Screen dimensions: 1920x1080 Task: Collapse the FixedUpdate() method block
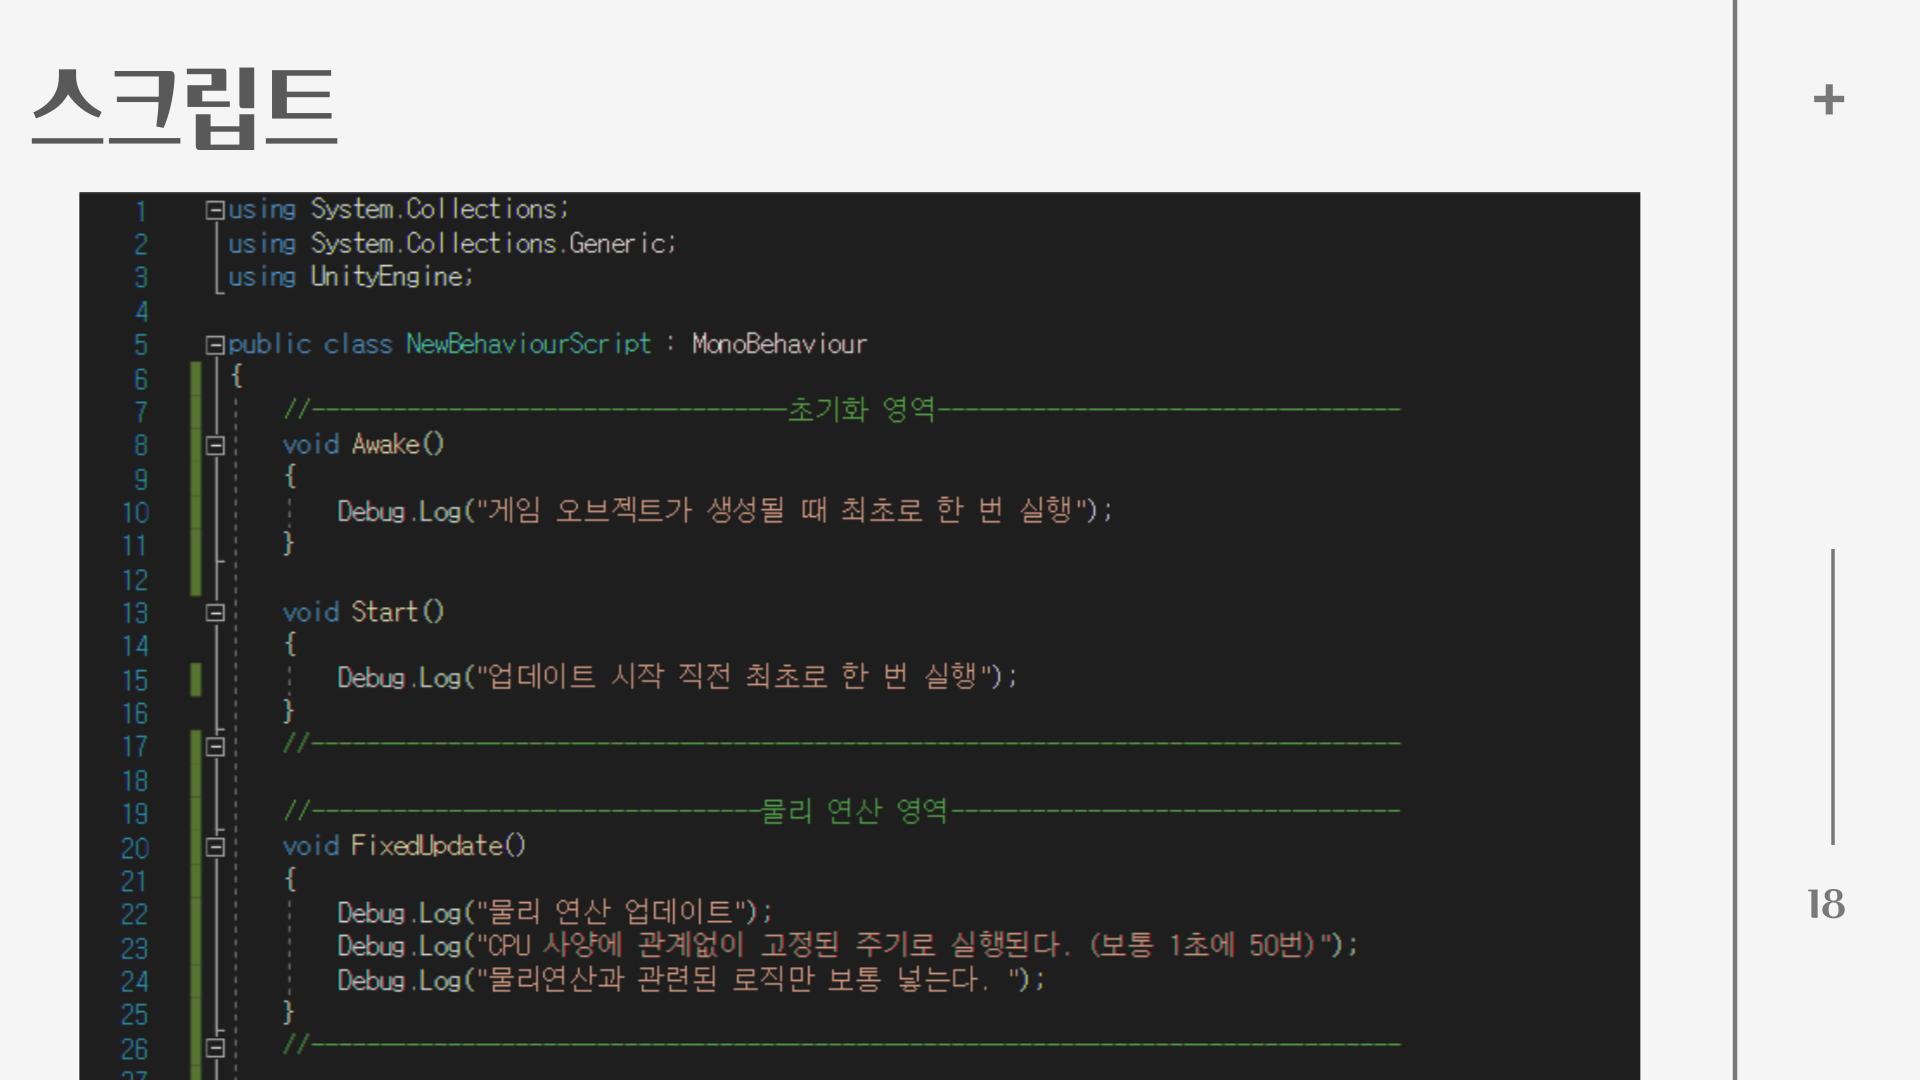click(x=215, y=847)
